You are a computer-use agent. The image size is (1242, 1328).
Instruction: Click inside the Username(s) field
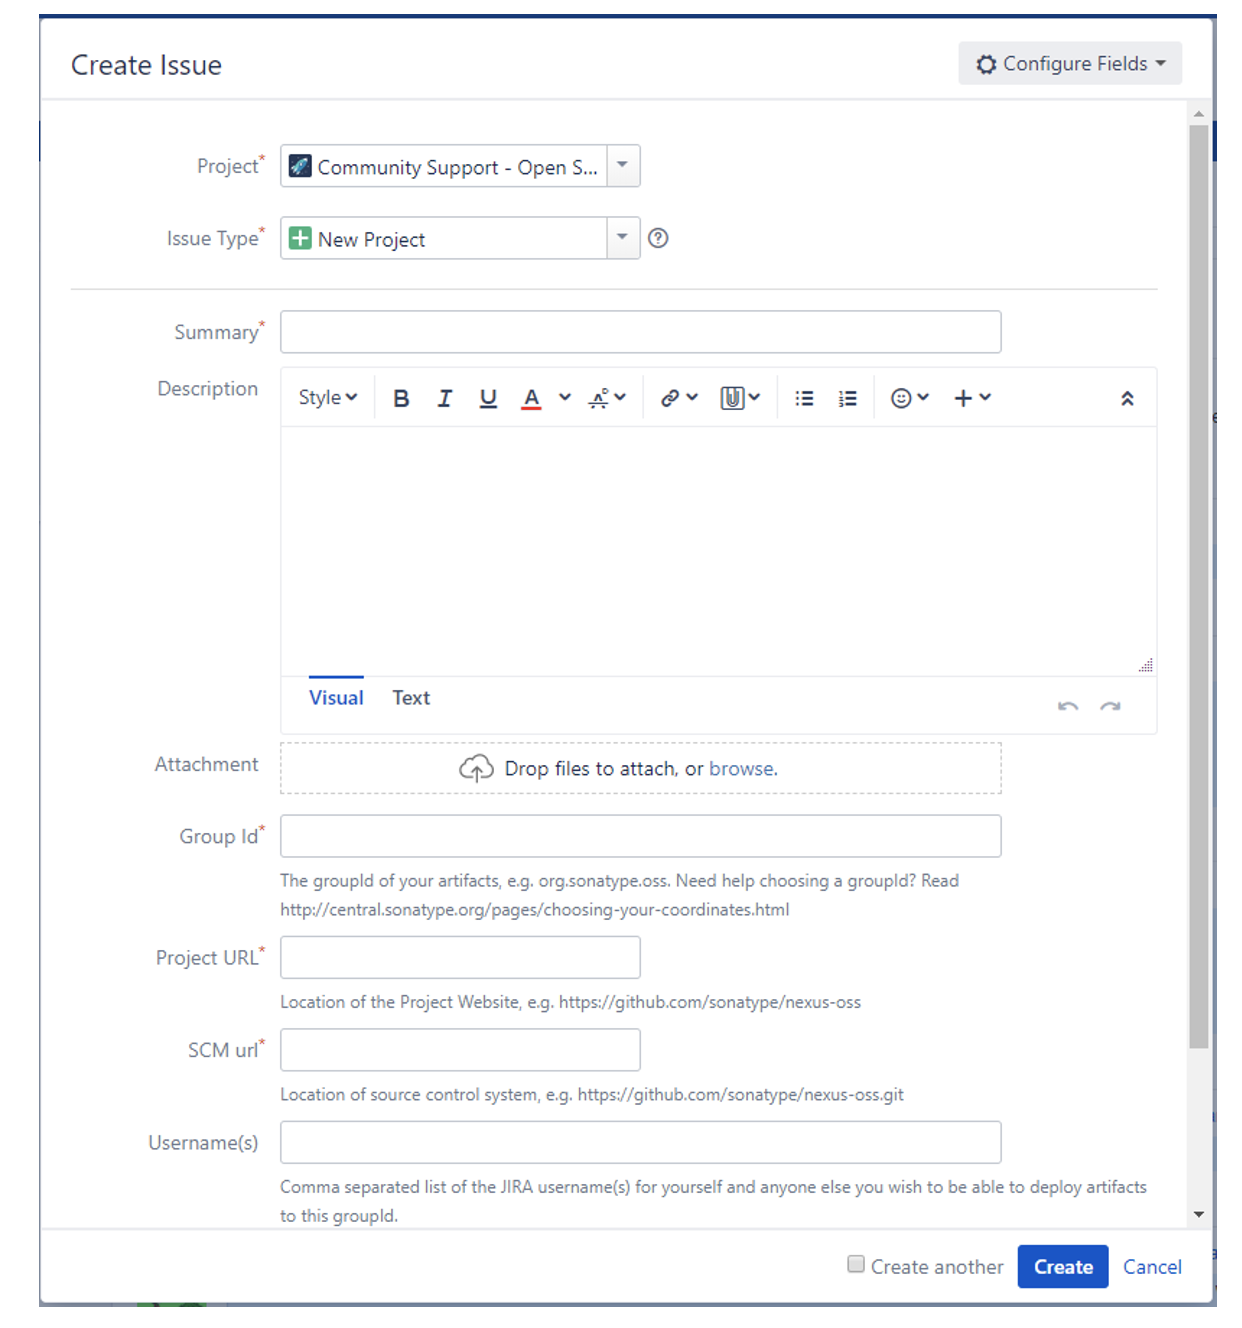641,1142
